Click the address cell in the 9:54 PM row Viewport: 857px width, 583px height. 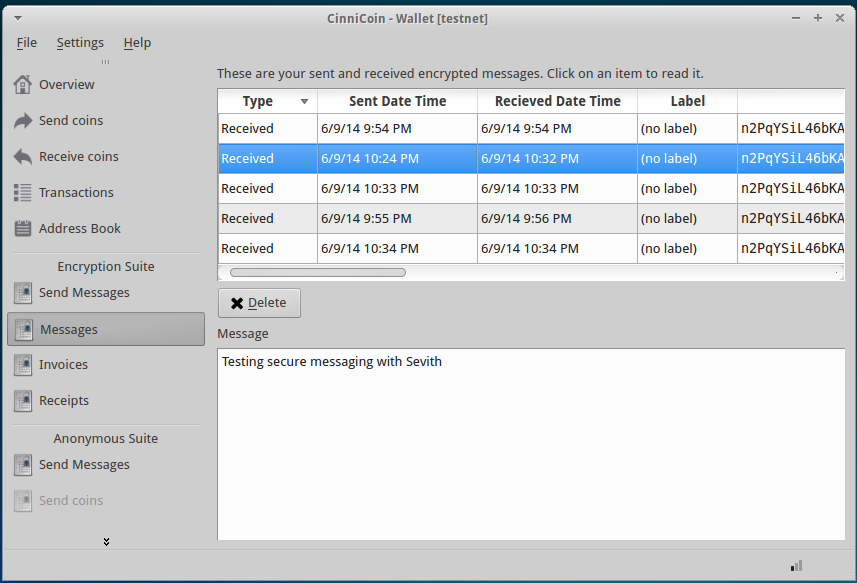[791, 129]
